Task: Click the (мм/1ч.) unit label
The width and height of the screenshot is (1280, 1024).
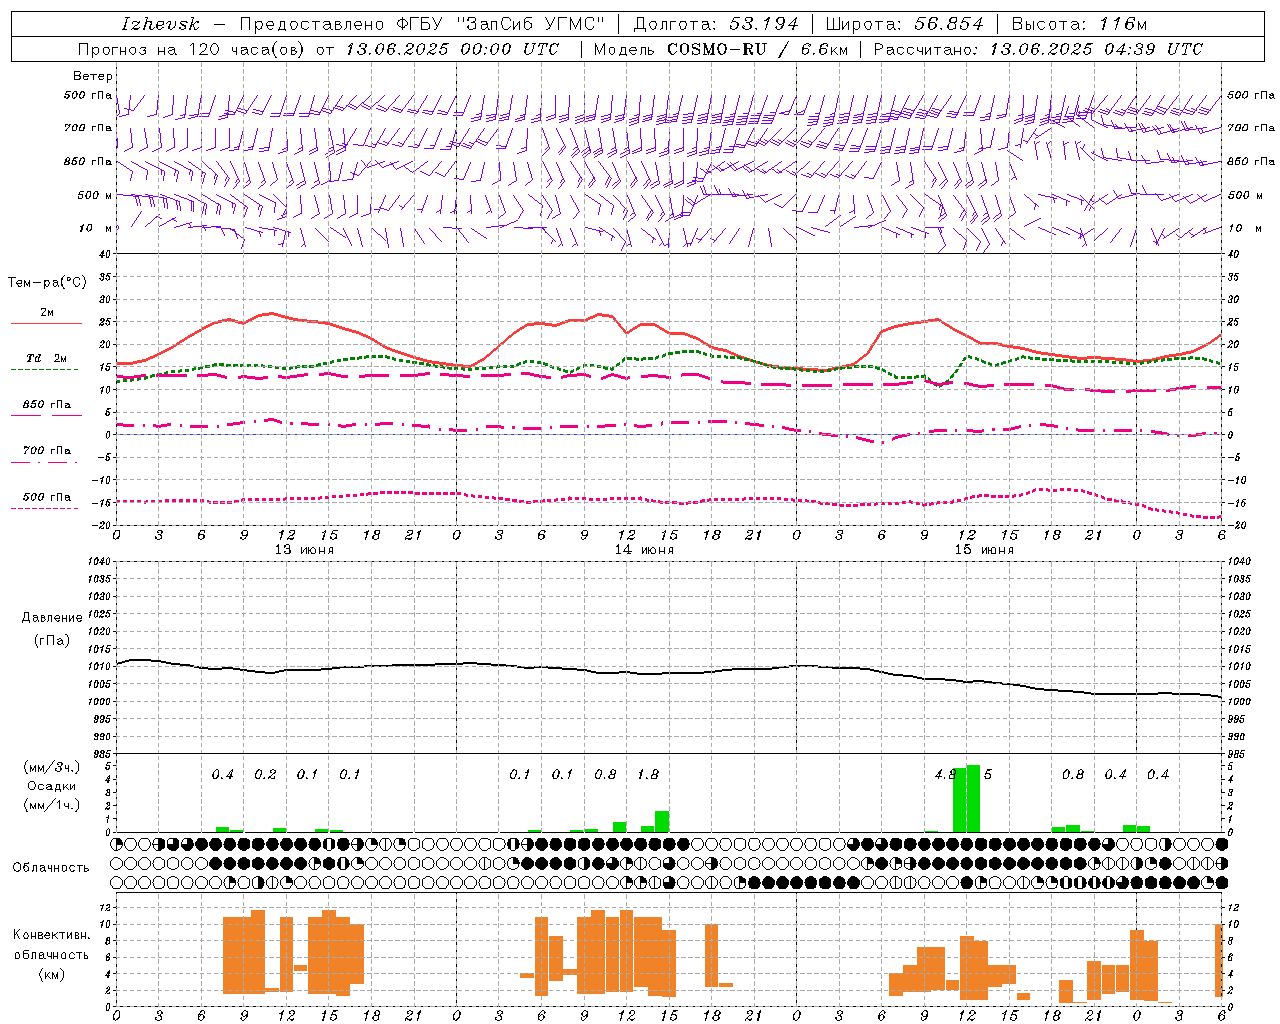Action: tap(51, 805)
